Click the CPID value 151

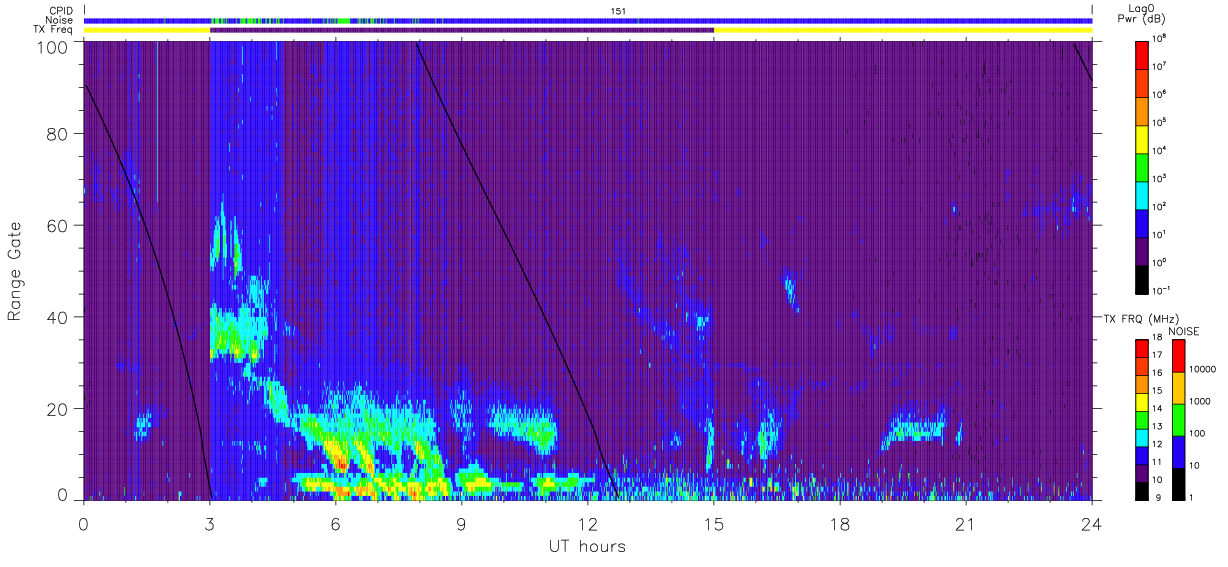[618, 11]
